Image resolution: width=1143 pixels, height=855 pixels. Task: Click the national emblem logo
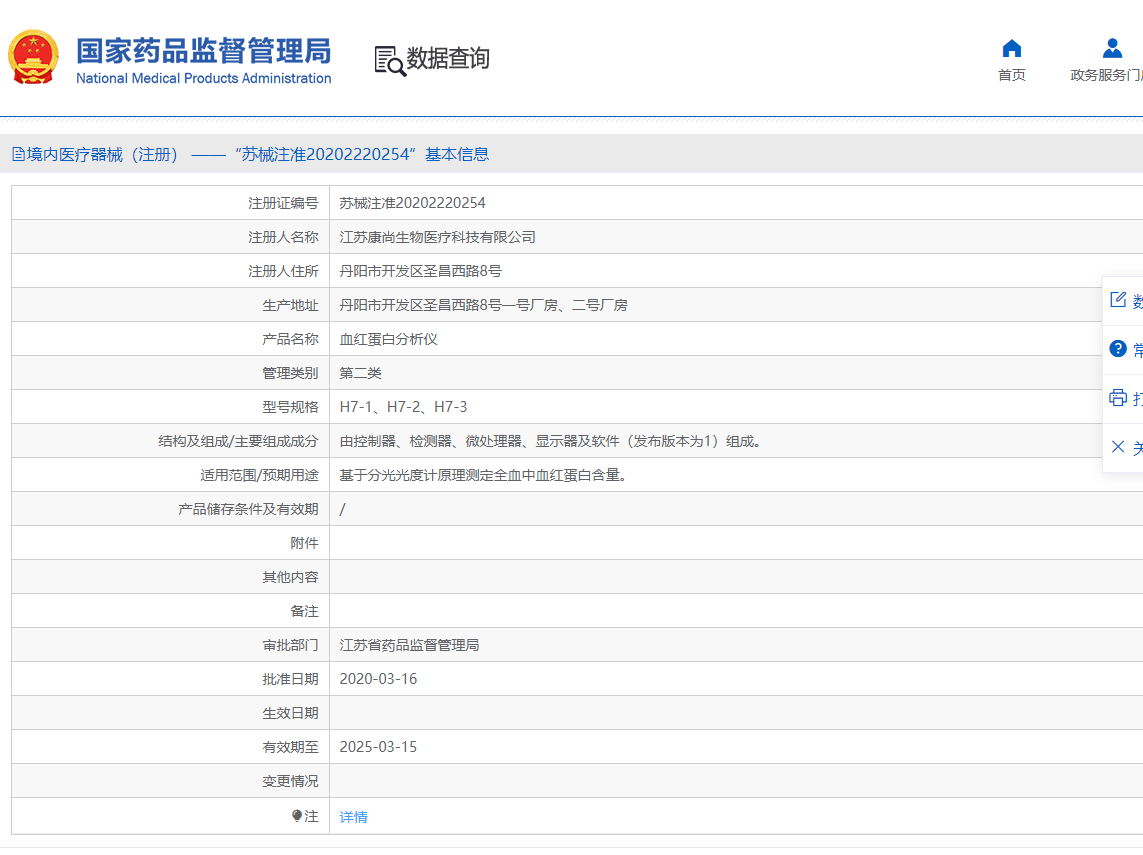[x=33, y=57]
